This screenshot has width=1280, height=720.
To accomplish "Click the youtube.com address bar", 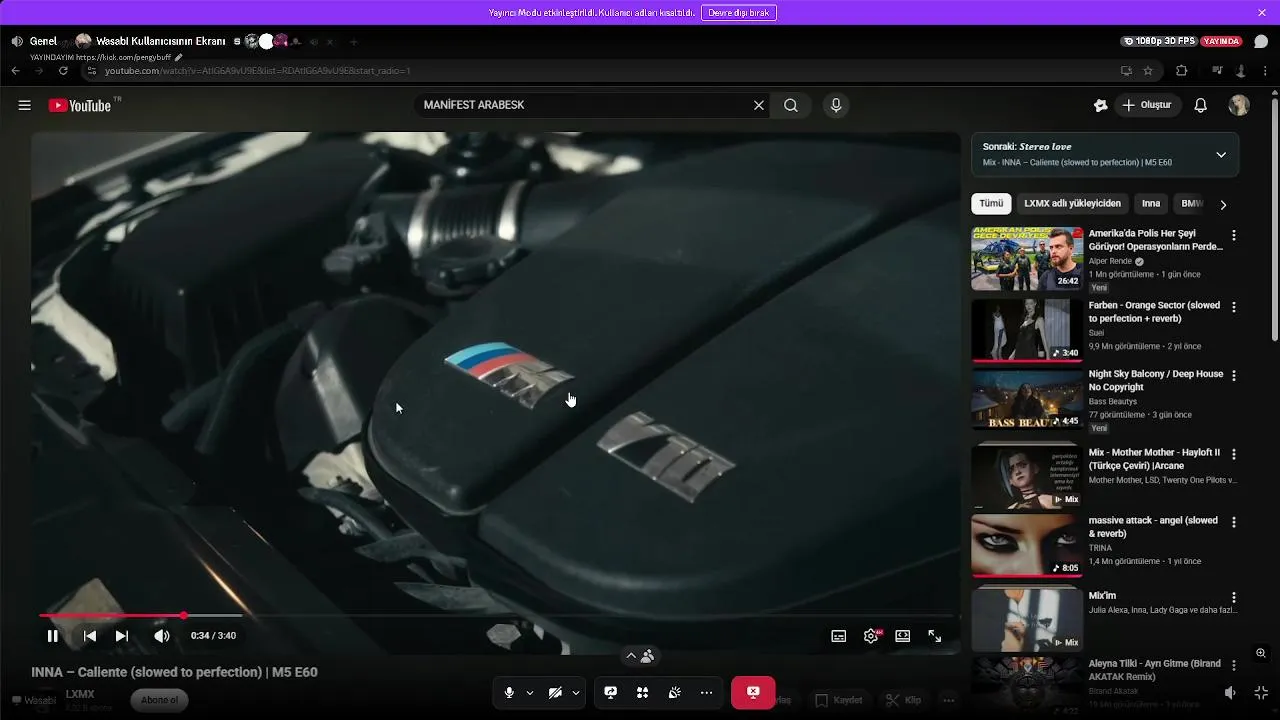I will (600, 71).
